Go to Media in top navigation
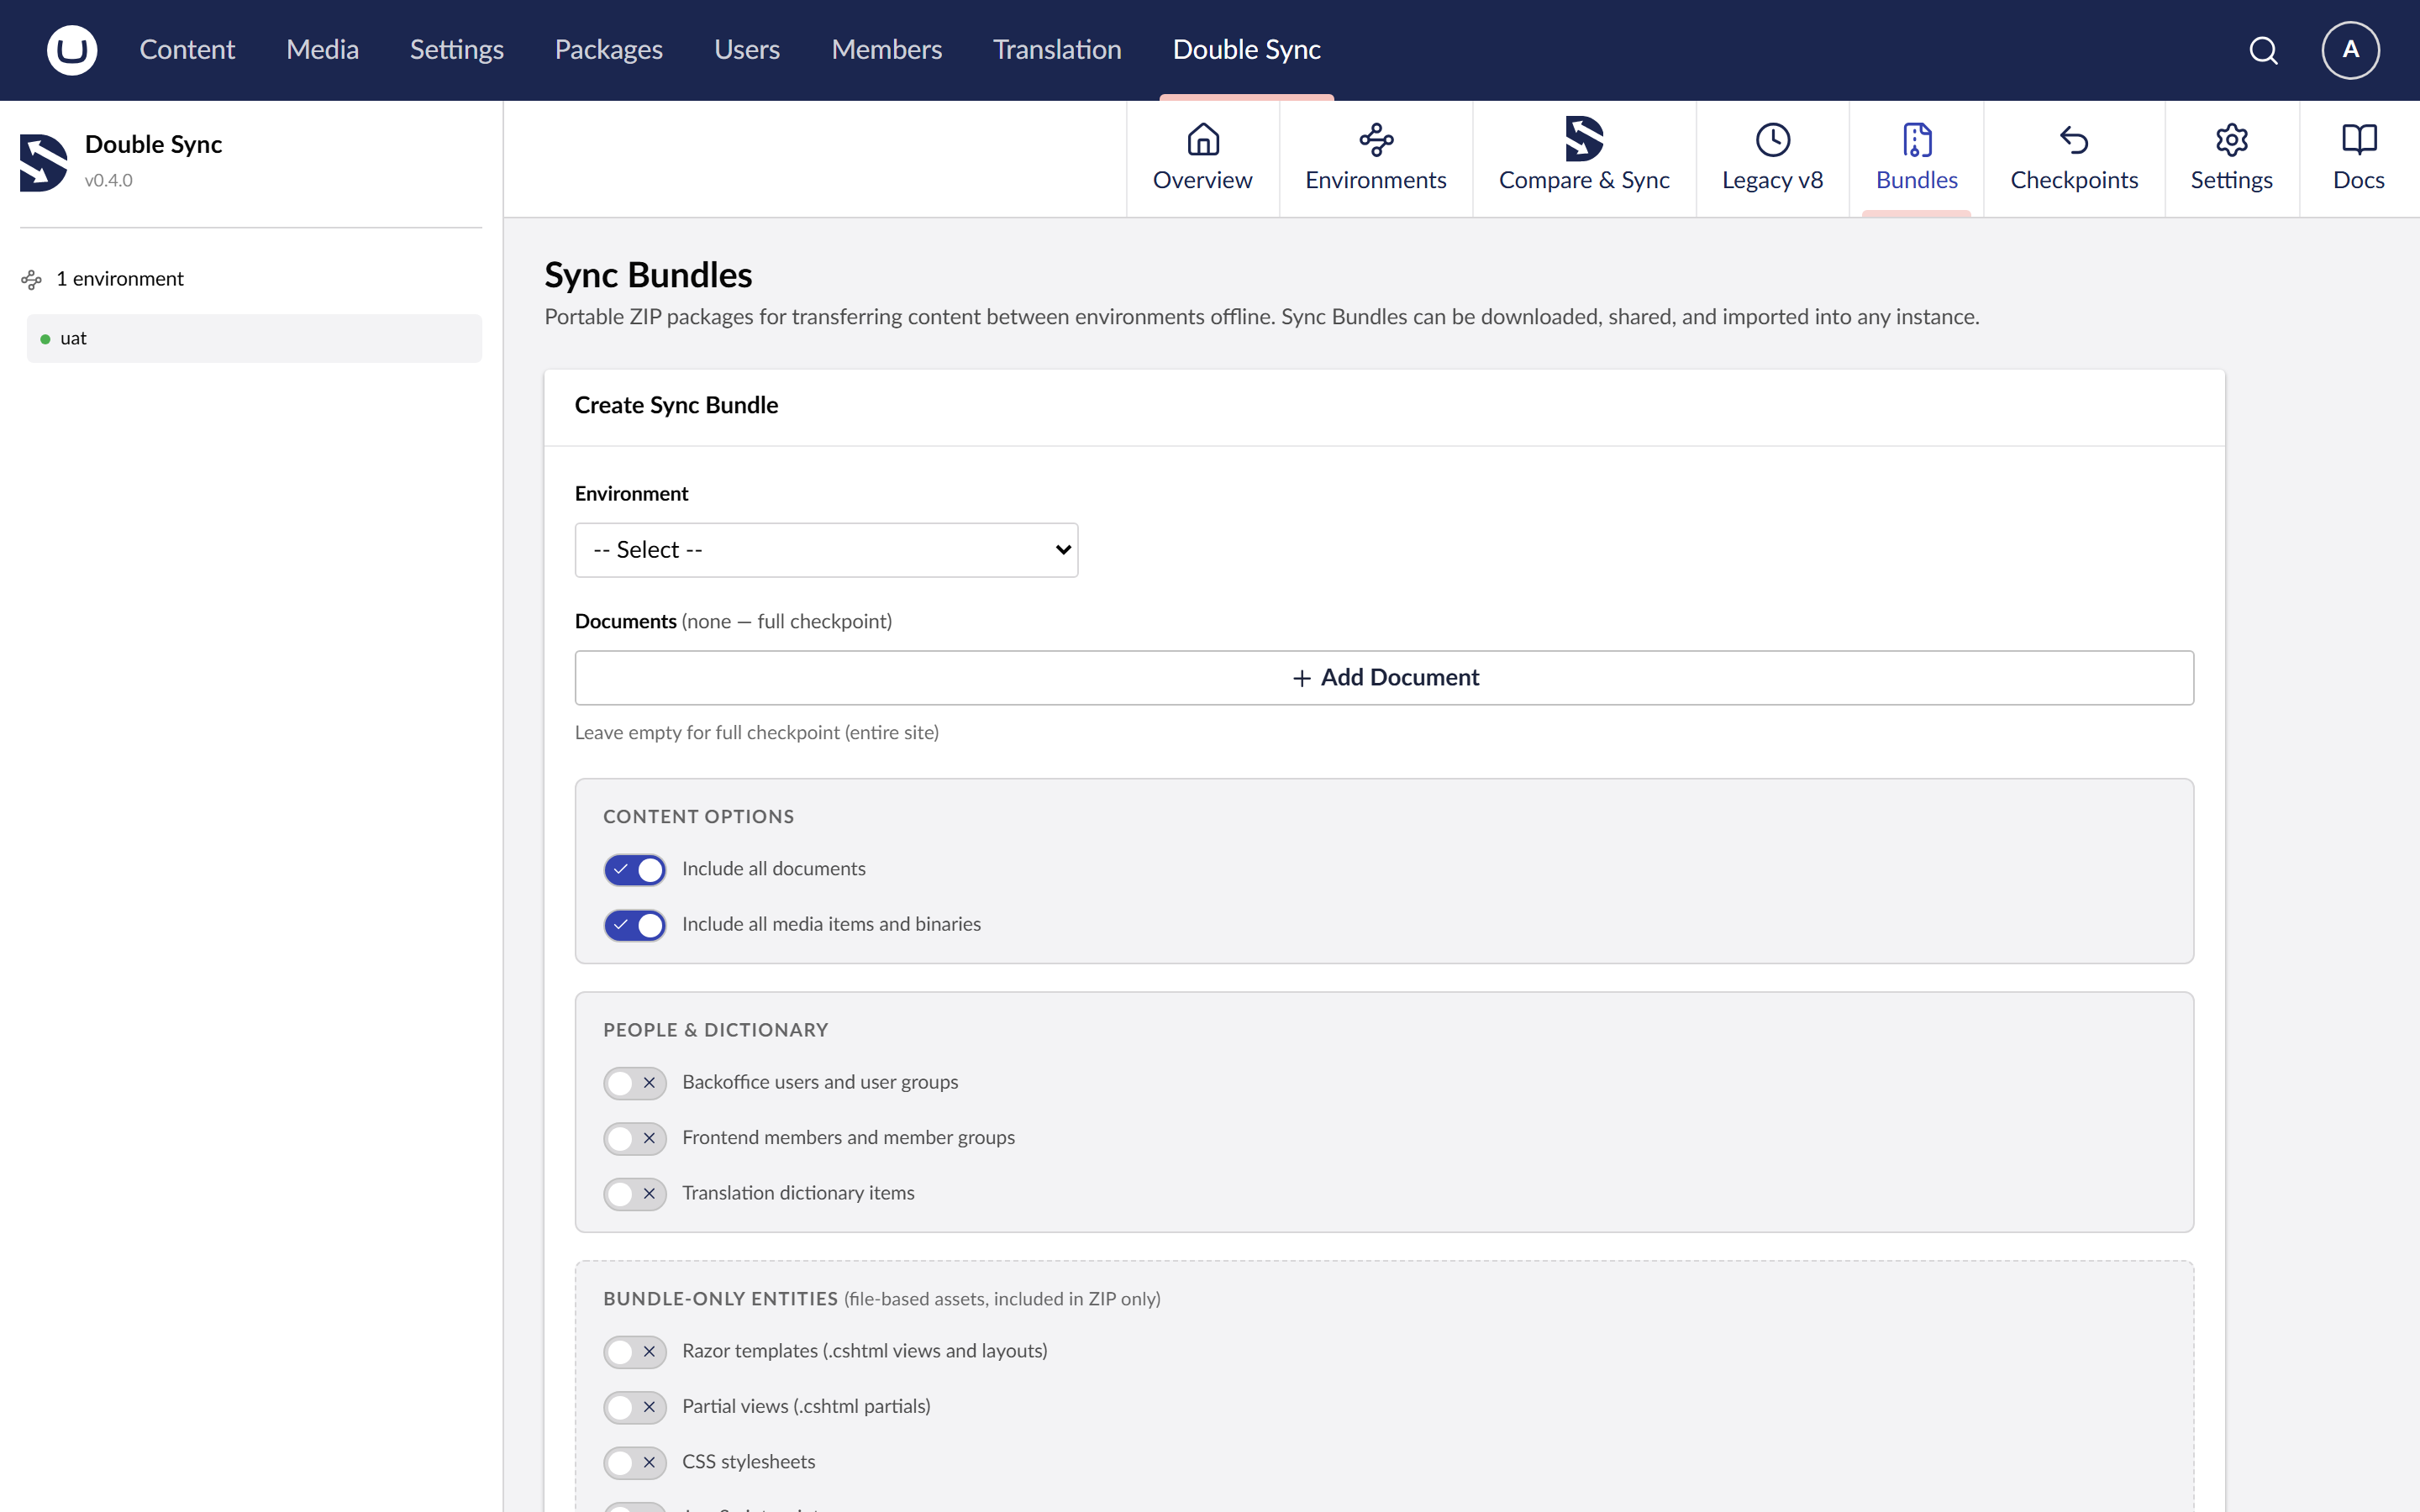Screen dimensions: 2420x1512 (322, 50)
